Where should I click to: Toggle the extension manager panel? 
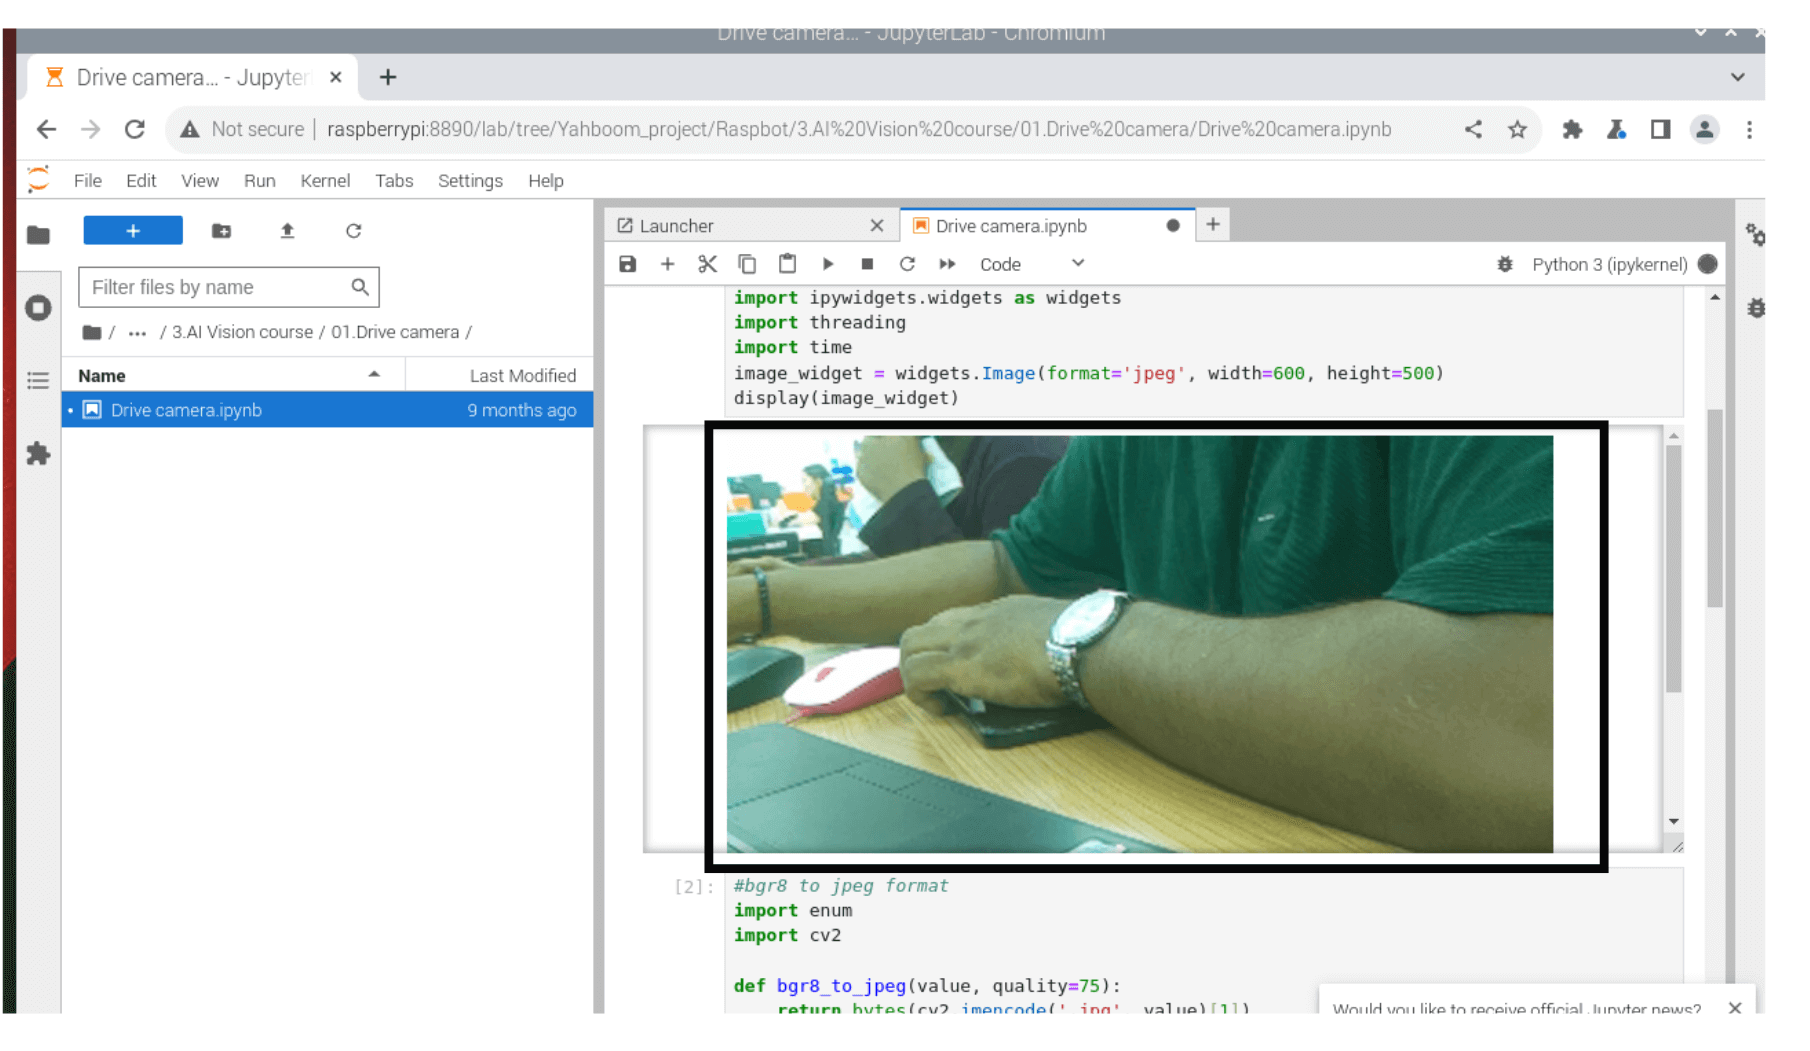[x=38, y=454]
